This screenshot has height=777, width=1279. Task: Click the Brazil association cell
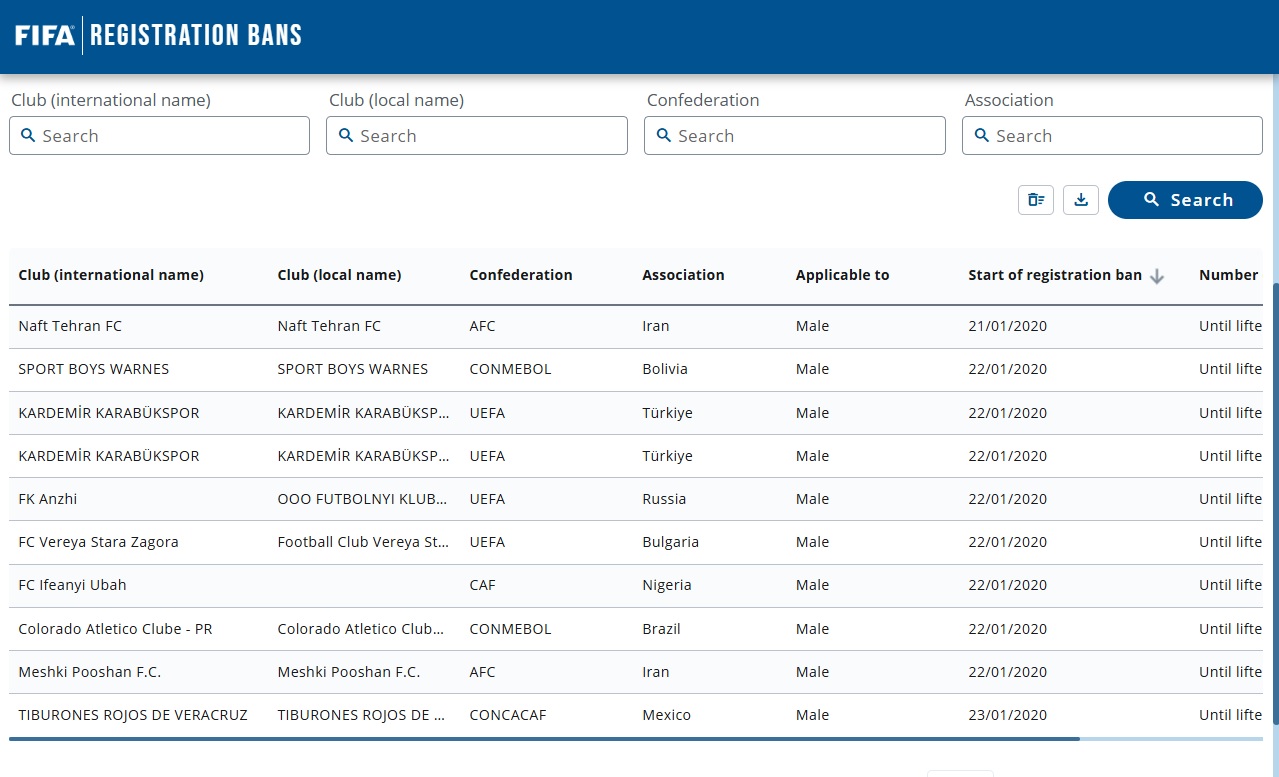click(661, 629)
